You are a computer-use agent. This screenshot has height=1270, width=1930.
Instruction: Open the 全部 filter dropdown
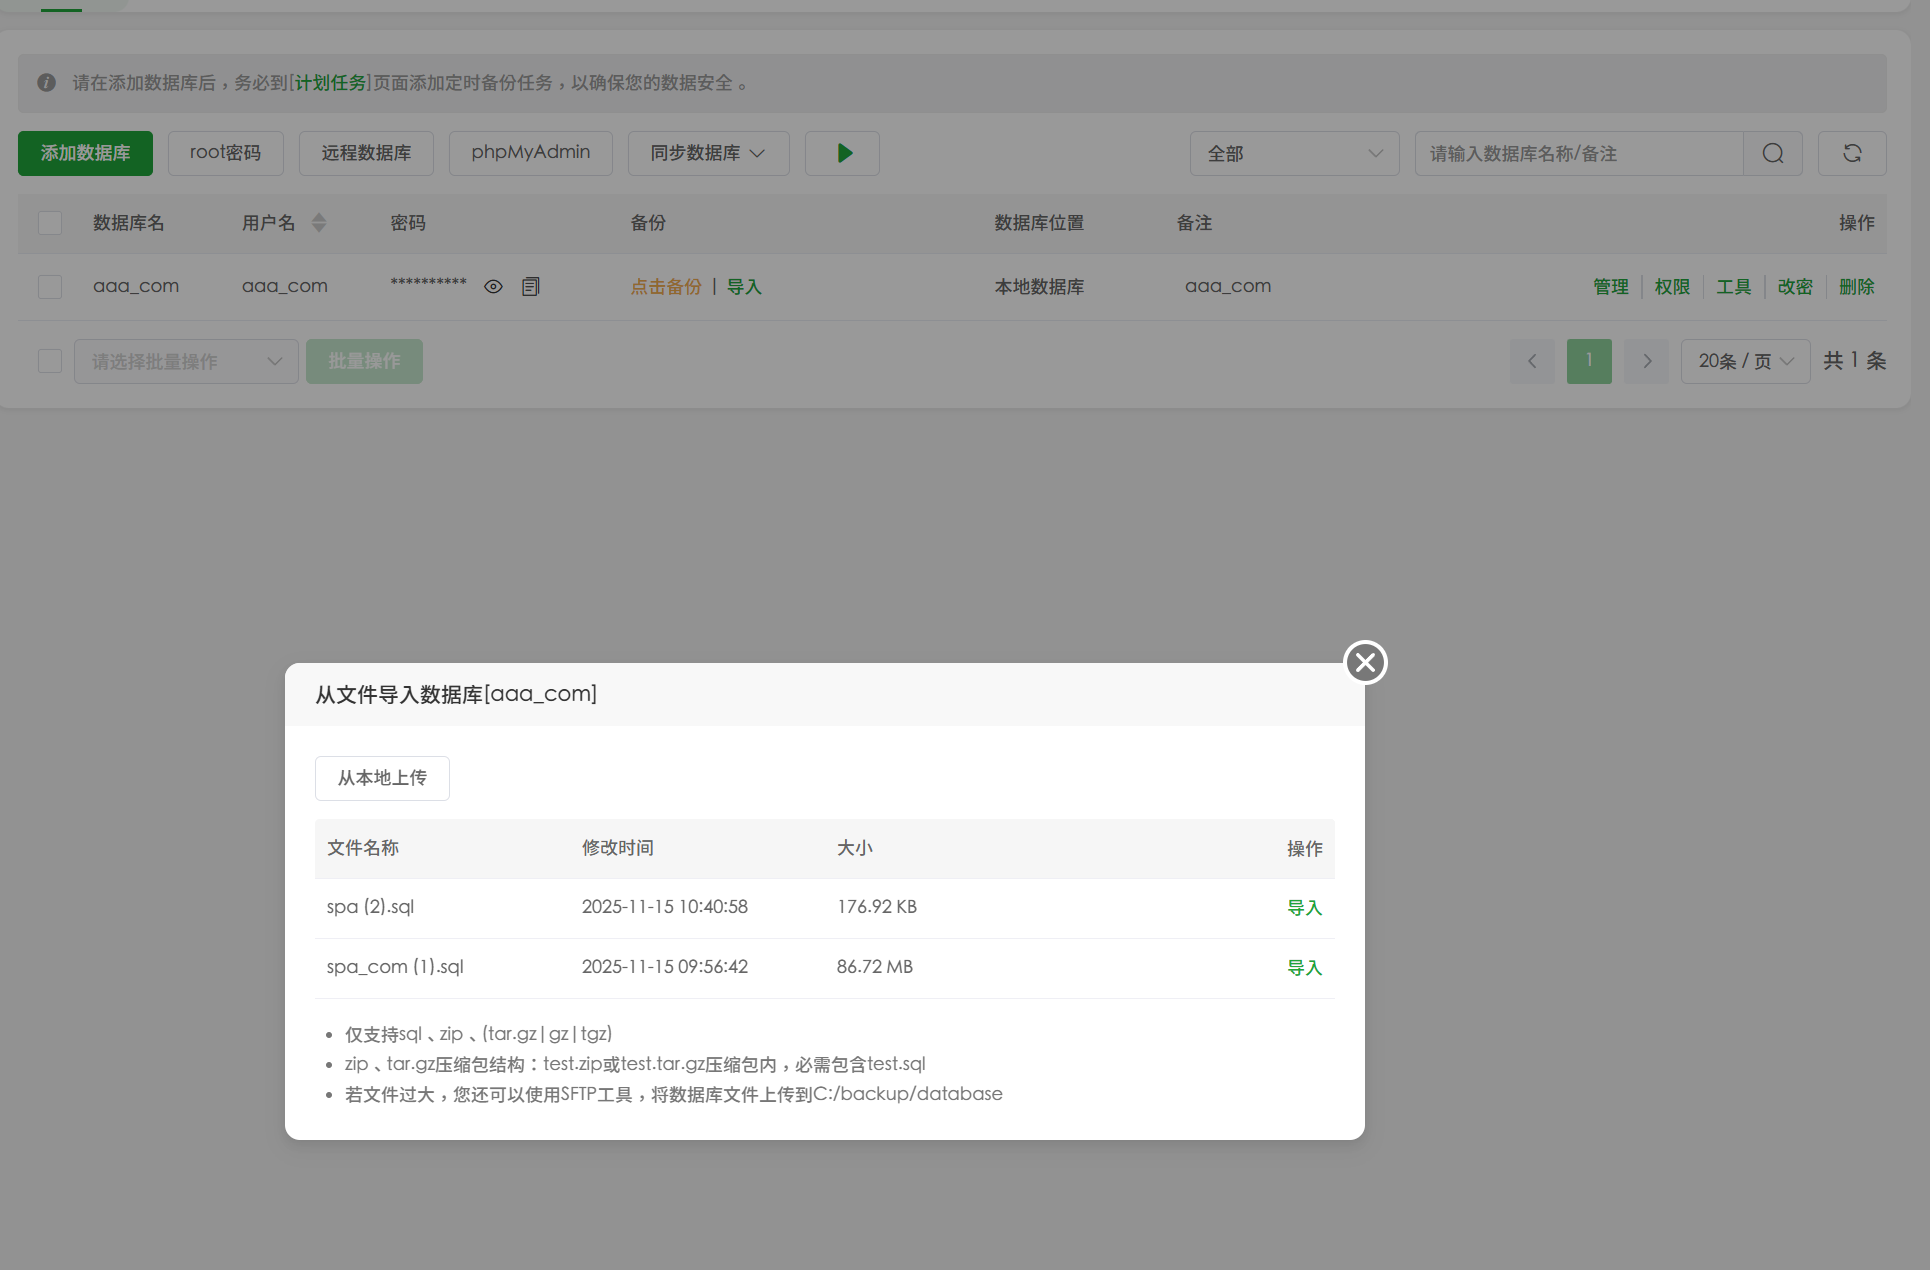coord(1294,153)
